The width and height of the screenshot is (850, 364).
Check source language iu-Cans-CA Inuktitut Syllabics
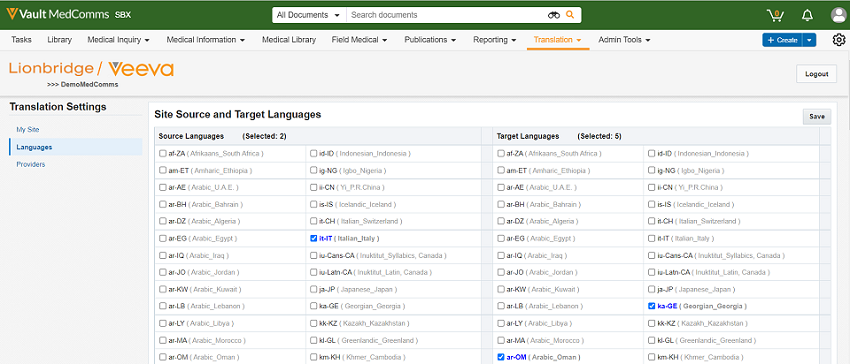(x=313, y=256)
